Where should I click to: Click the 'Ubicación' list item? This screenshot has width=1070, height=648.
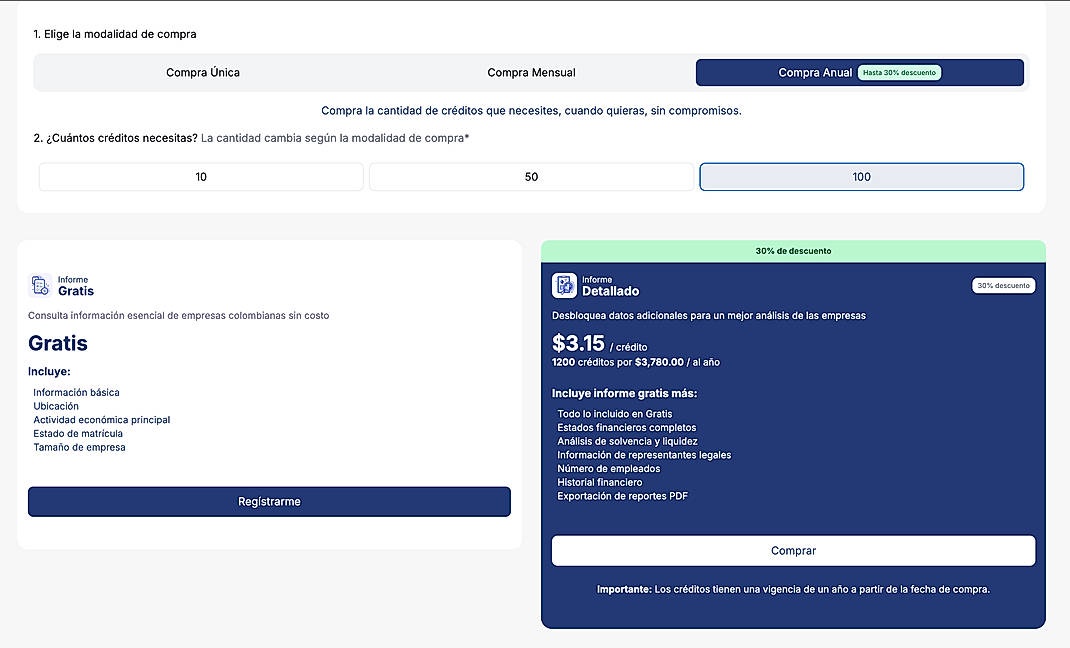(x=56, y=406)
